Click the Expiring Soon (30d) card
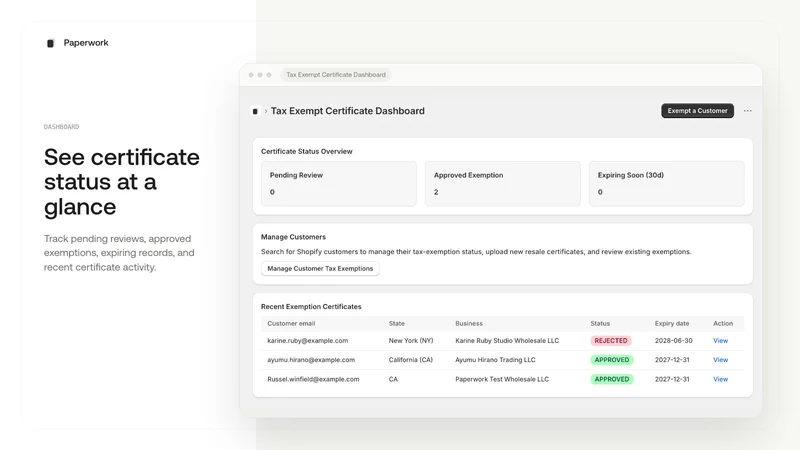Screen dimensions: 800x450 [x=667, y=184]
